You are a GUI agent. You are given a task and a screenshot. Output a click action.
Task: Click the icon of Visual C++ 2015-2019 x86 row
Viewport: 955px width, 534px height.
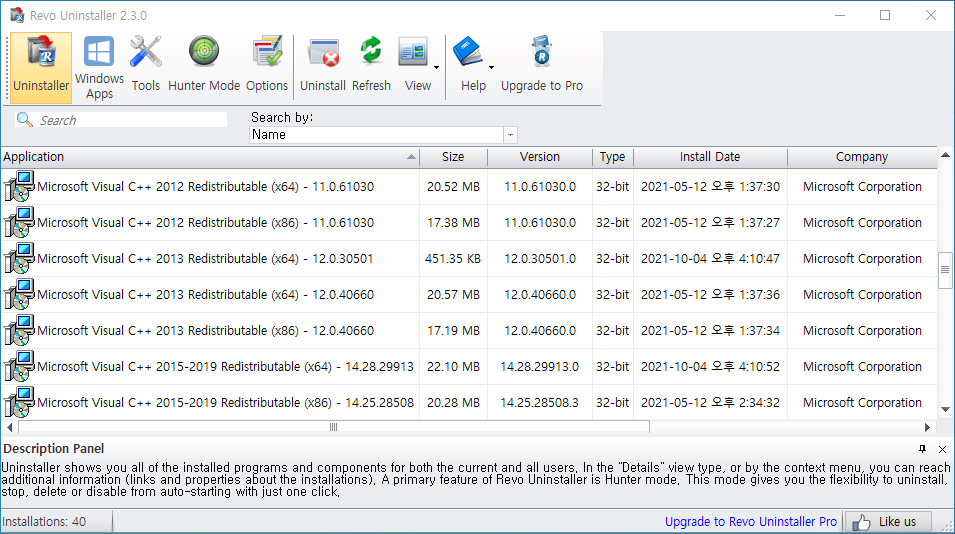[x=19, y=402]
